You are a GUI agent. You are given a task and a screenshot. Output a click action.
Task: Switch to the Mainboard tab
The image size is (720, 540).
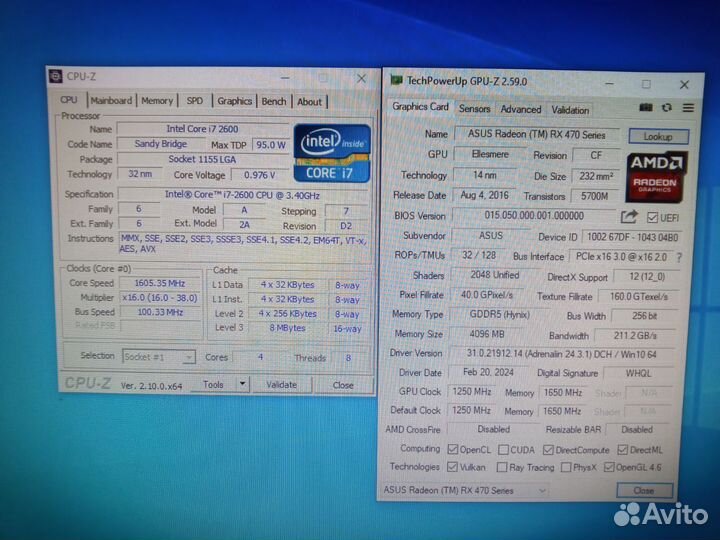pyautogui.click(x=111, y=100)
